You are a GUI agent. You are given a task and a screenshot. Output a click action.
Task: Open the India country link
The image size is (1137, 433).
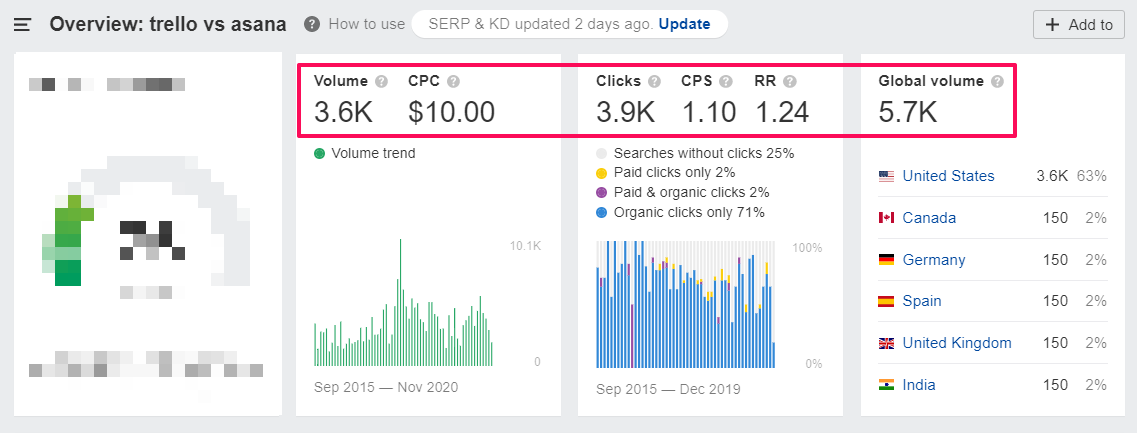(x=919, y=385)
